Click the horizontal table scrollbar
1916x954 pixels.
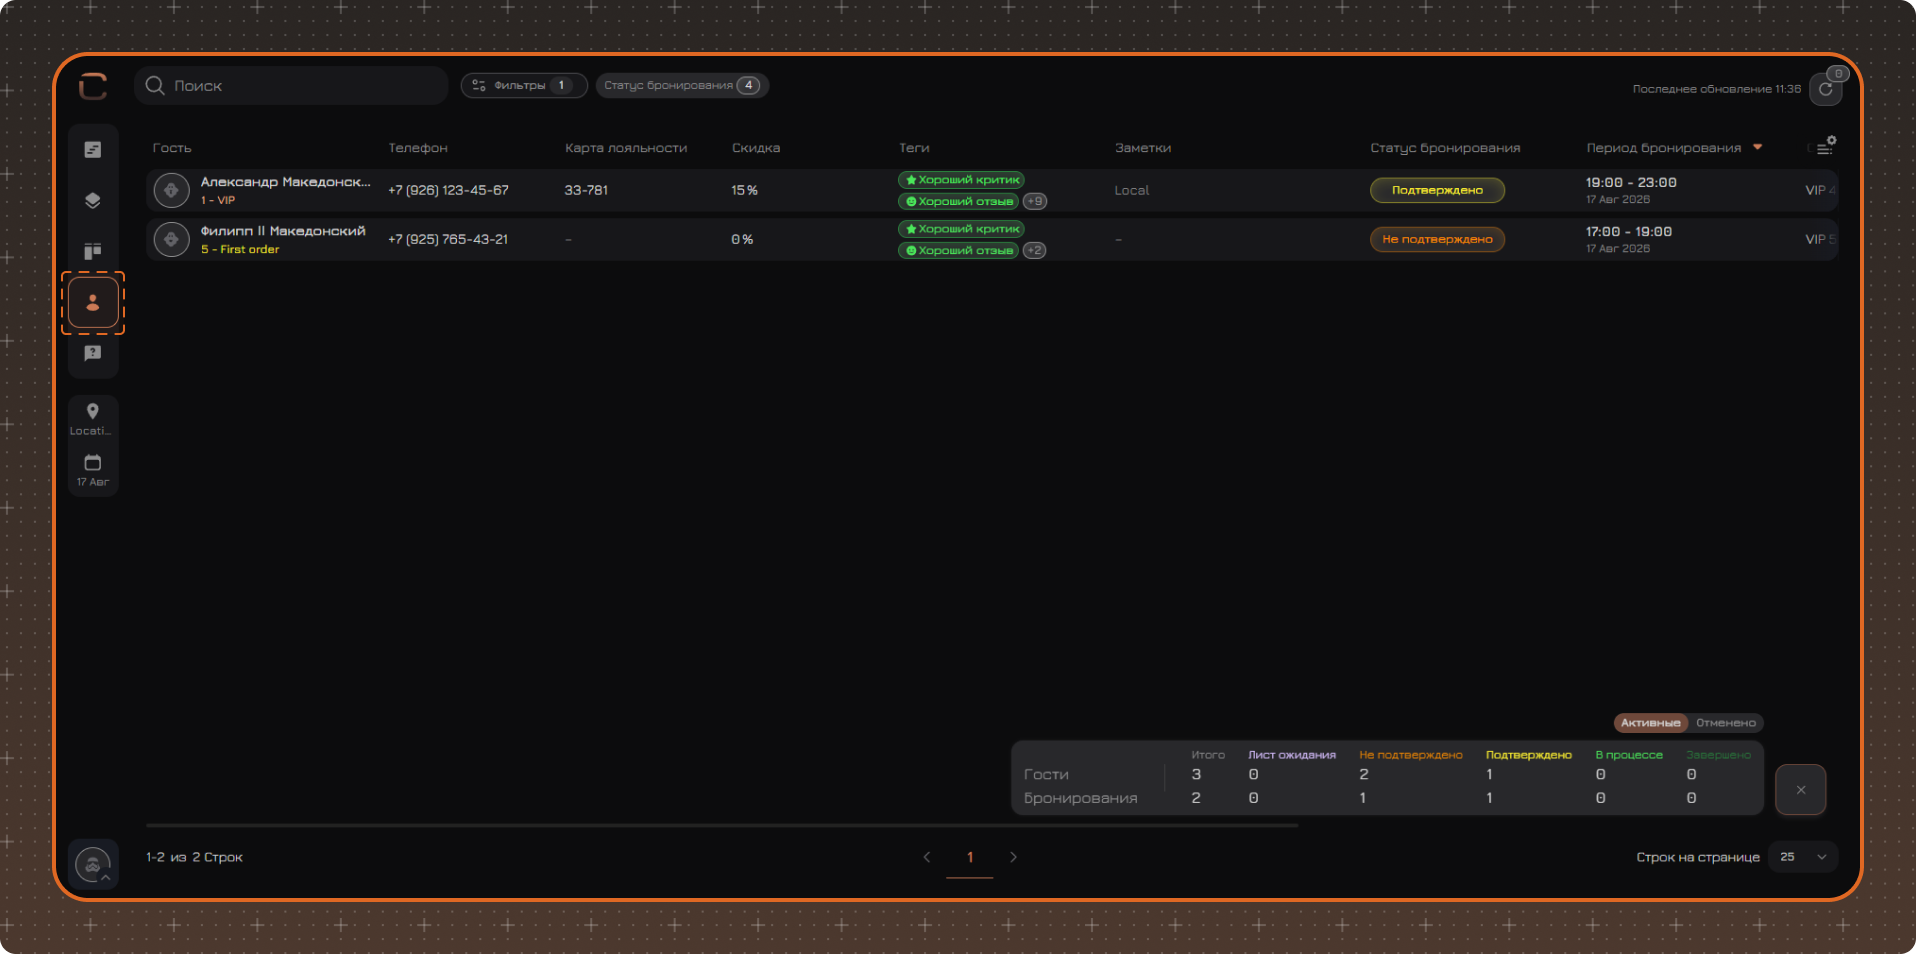[x=722, y=826]
